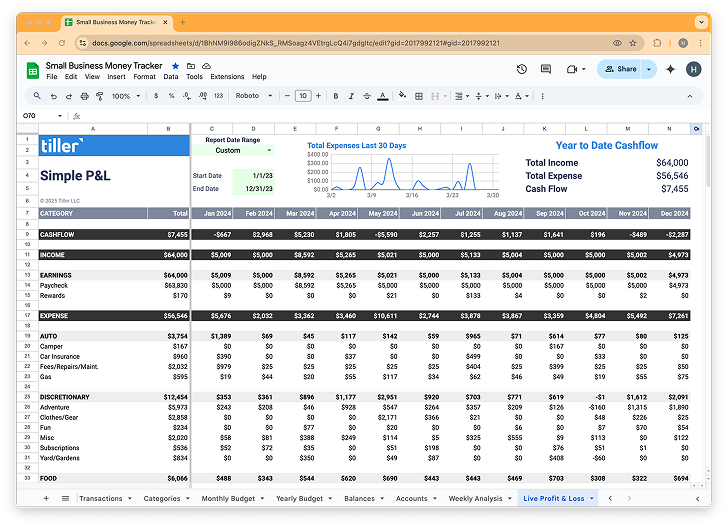This screenshot has height=527, width=728.
Task: Switch to the Categories sheet tab
Action: click(162, 498)
